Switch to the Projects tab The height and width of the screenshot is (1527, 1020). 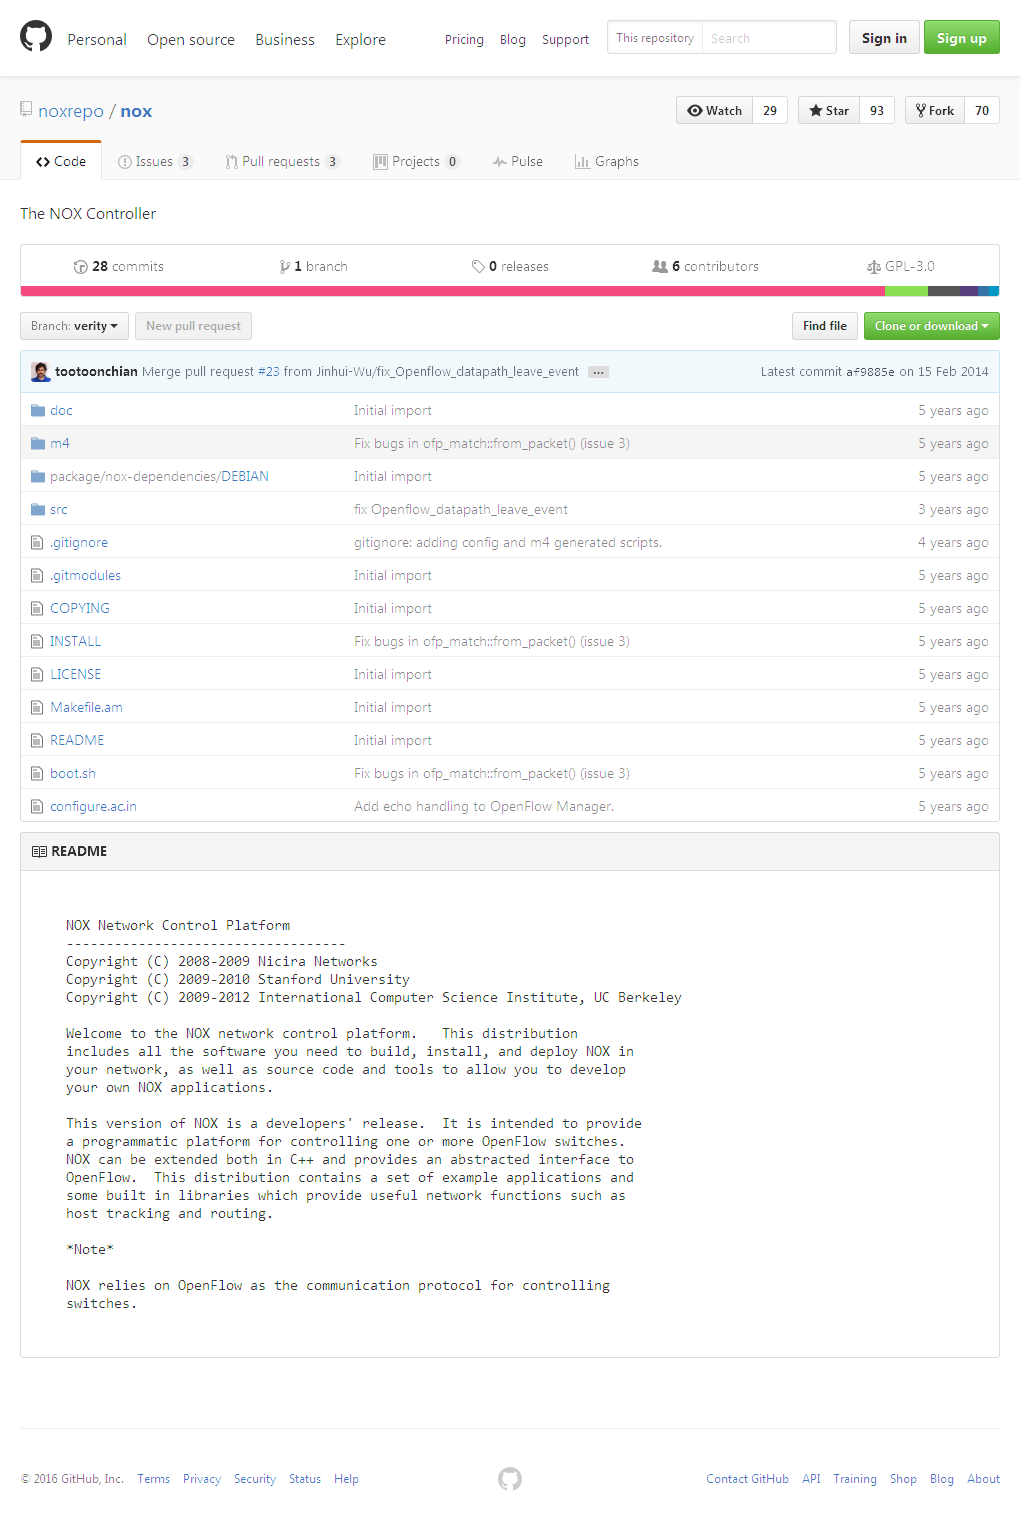[415, 161]
